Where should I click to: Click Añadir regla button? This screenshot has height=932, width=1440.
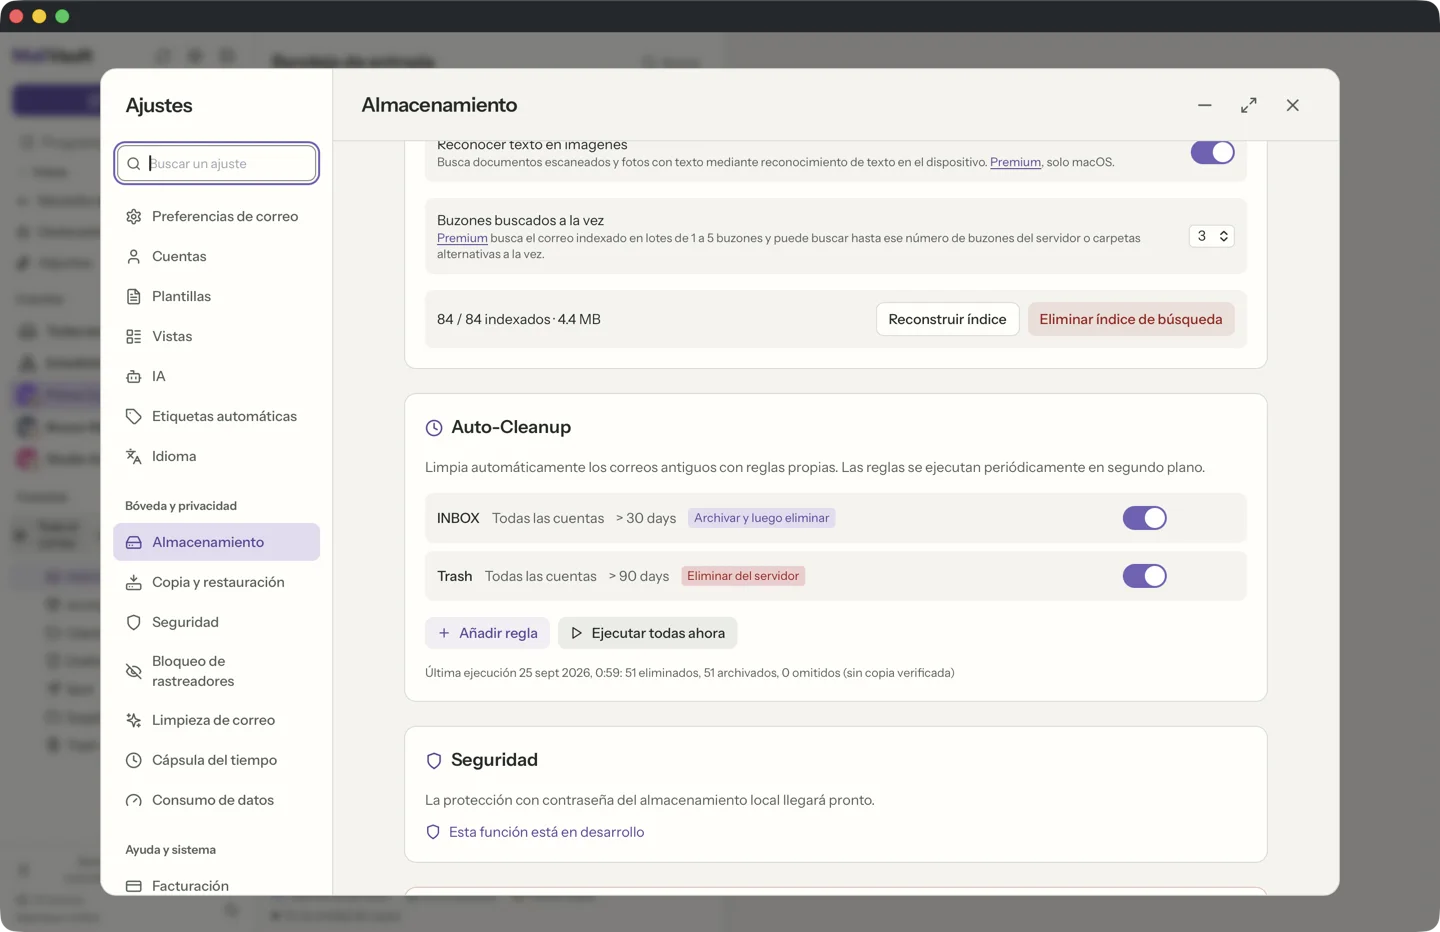(488, 633)
